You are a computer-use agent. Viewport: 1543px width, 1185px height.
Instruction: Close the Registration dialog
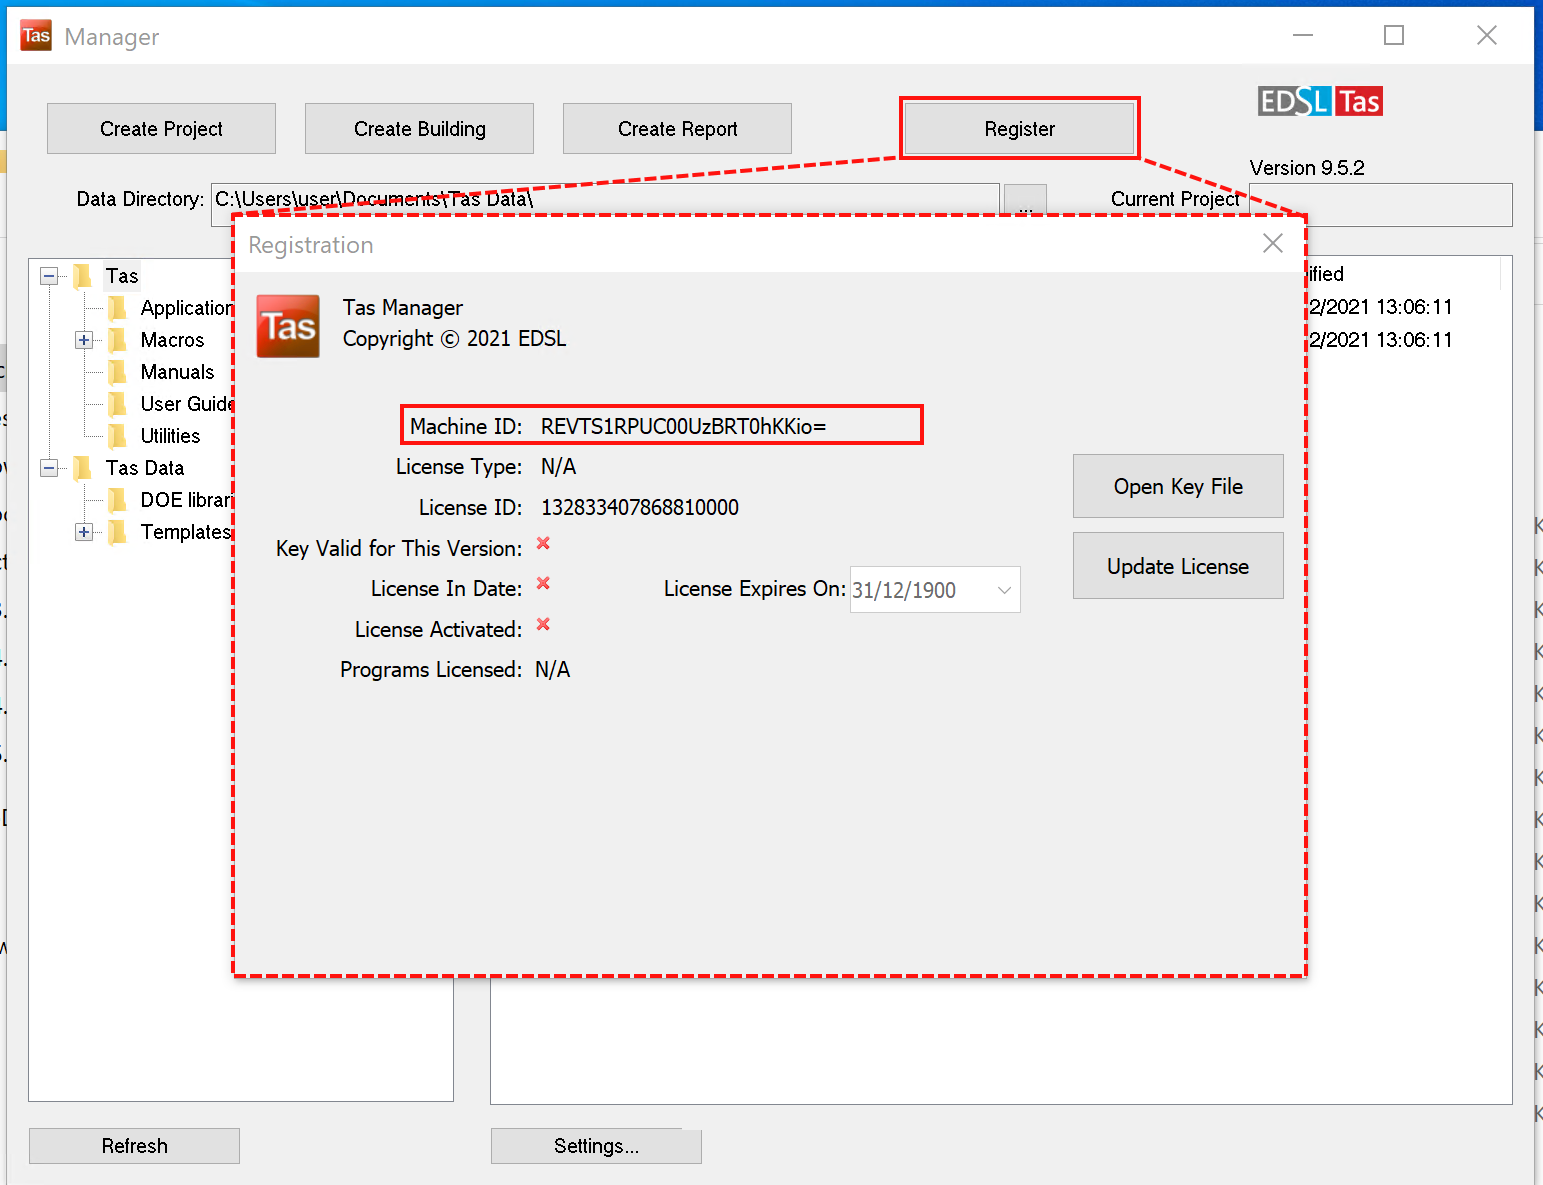pyautogui.click(x=1272, y=243)
